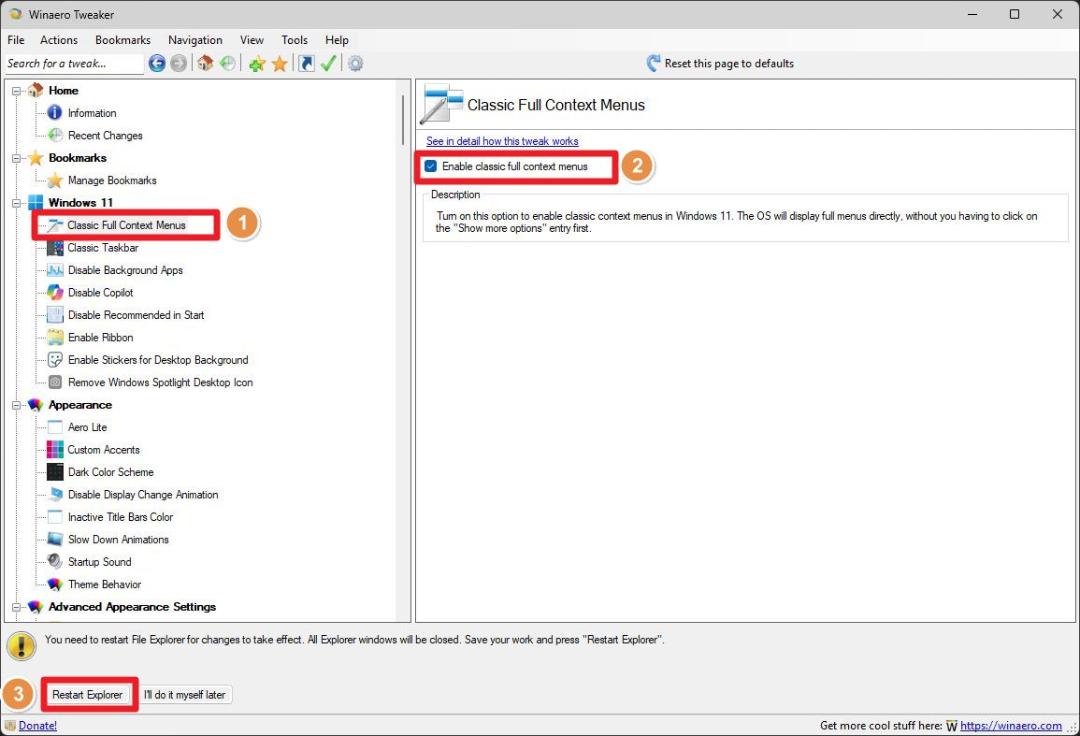
Task: Select Classic Full Context Menus tree item
Action: point(127,225)
